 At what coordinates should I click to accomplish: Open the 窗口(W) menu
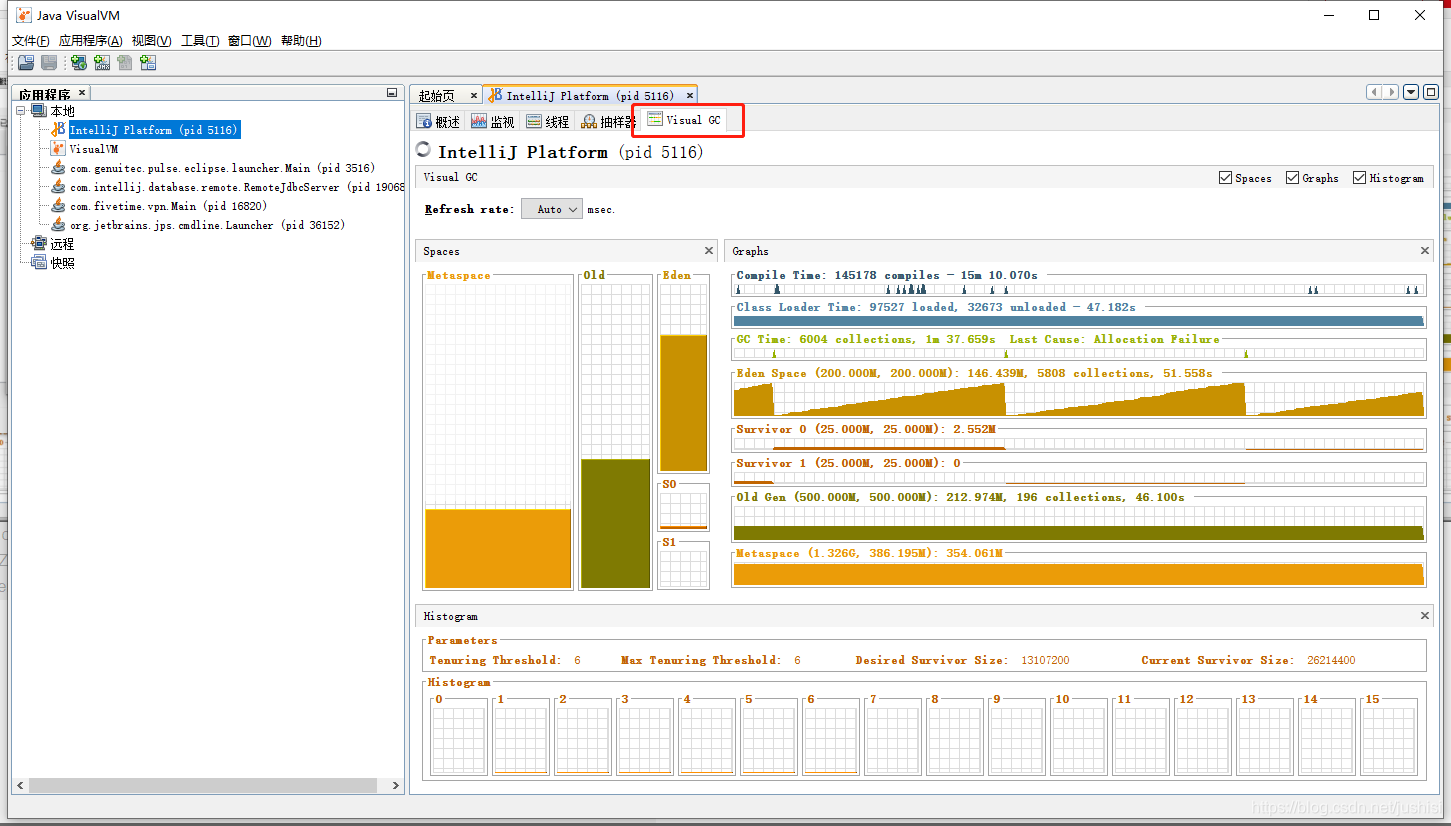coord(249,41)
